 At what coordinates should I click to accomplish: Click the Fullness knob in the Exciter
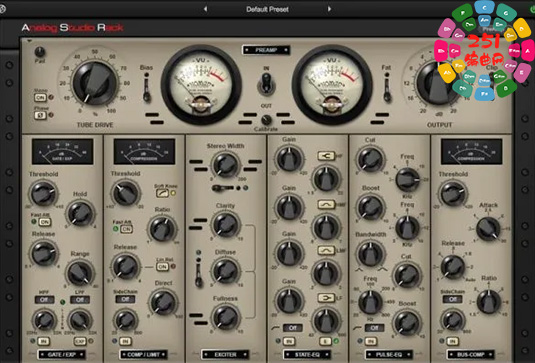pyautogui.click(x=226, y=318)
